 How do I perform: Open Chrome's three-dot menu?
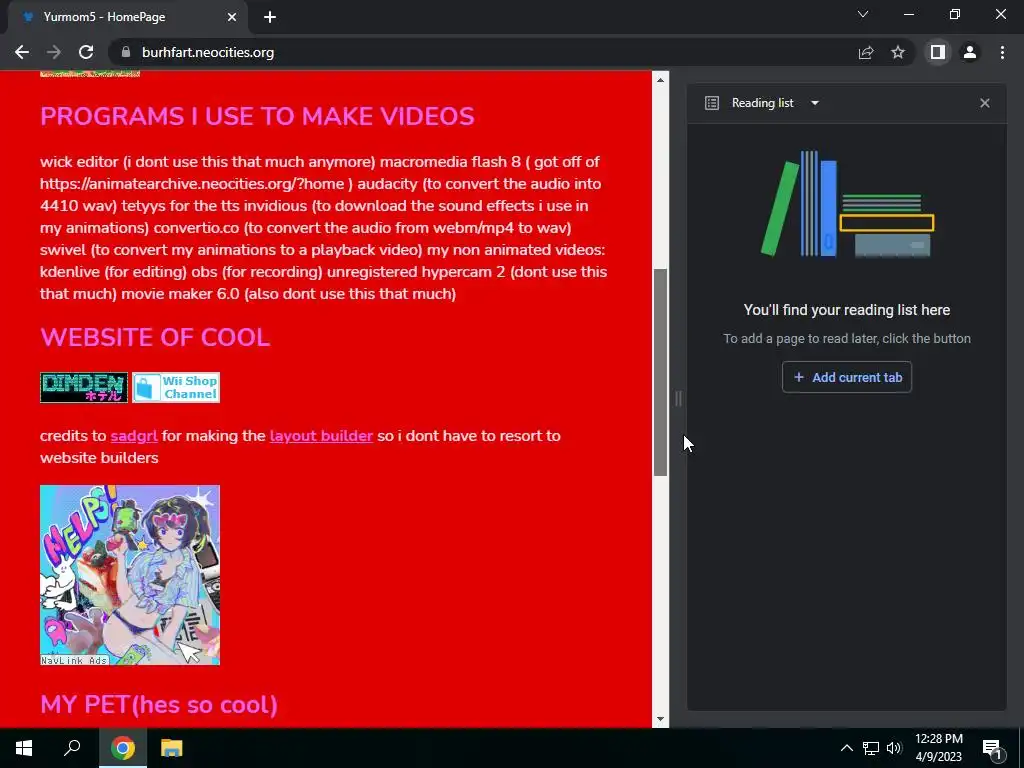pyautogui.click(x=1002, y=52)
